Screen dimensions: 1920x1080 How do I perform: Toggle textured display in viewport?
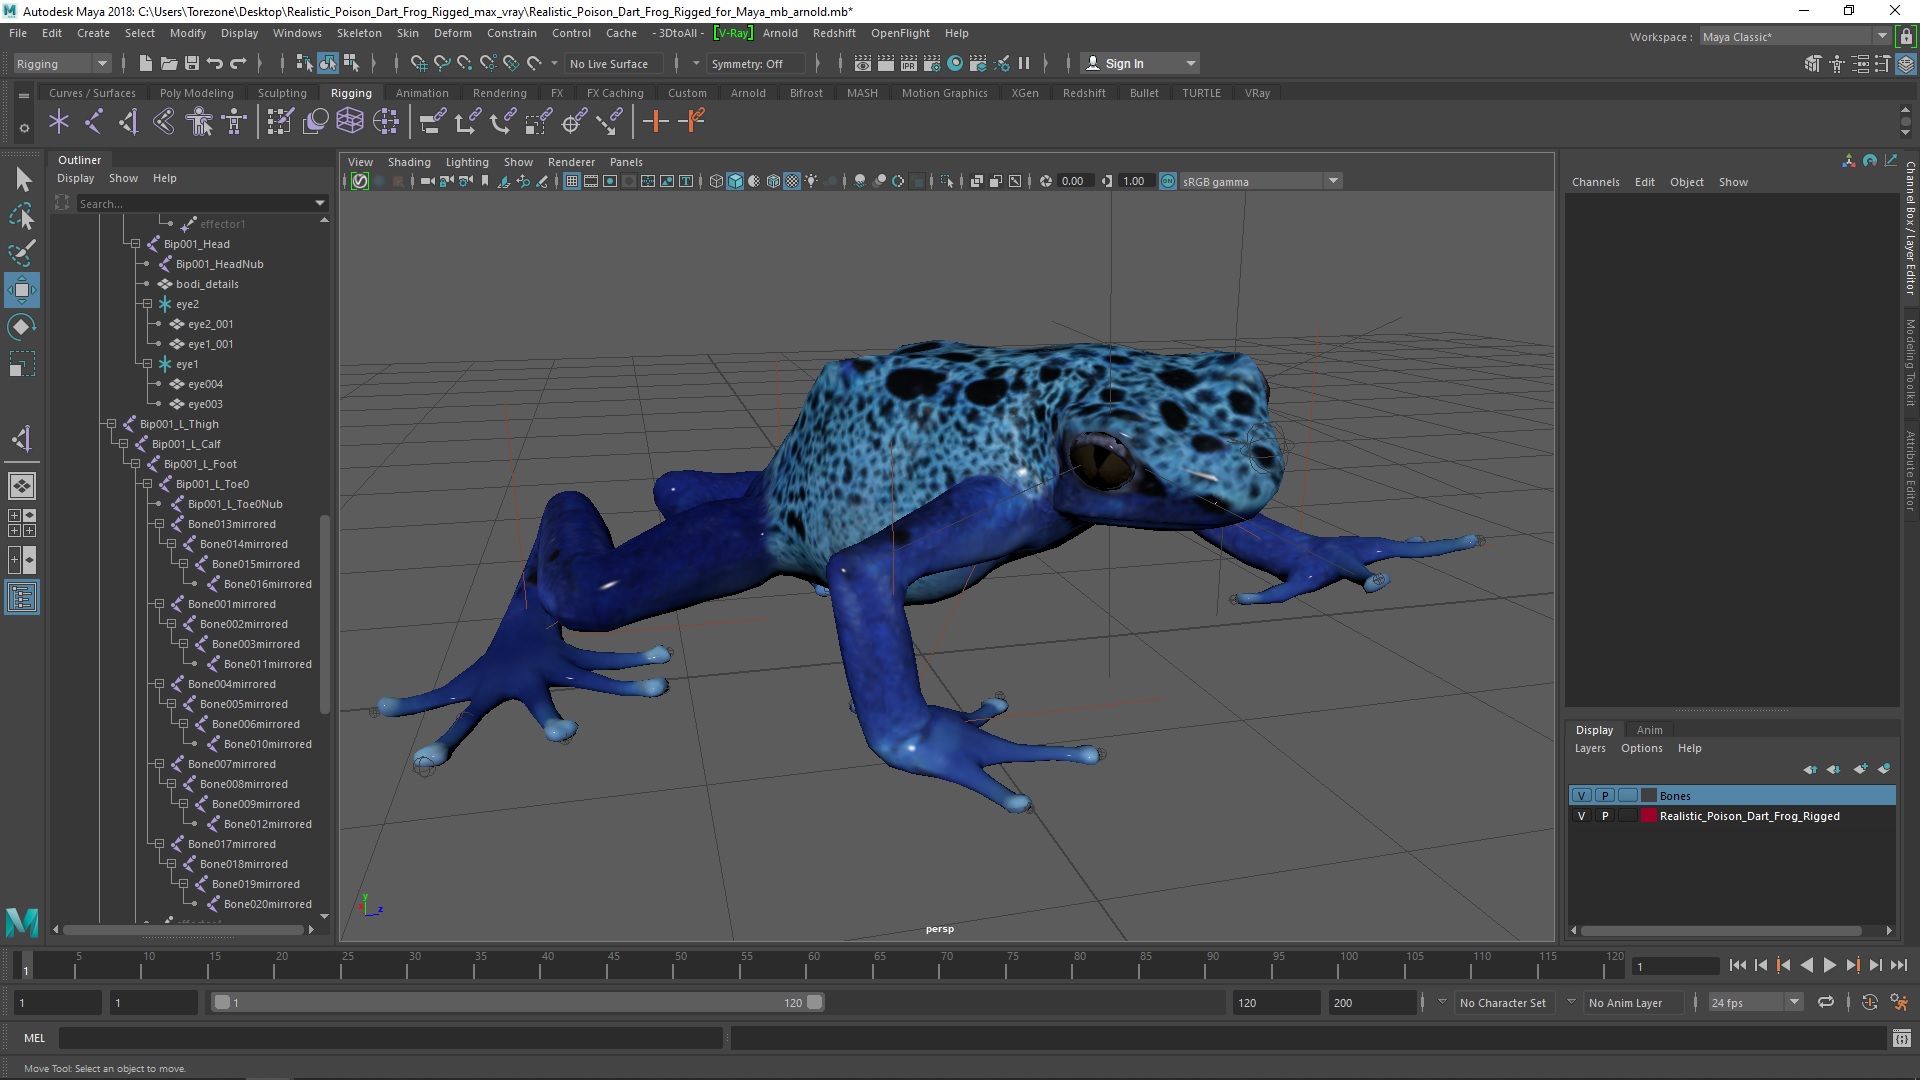click(x=792, y=181)
